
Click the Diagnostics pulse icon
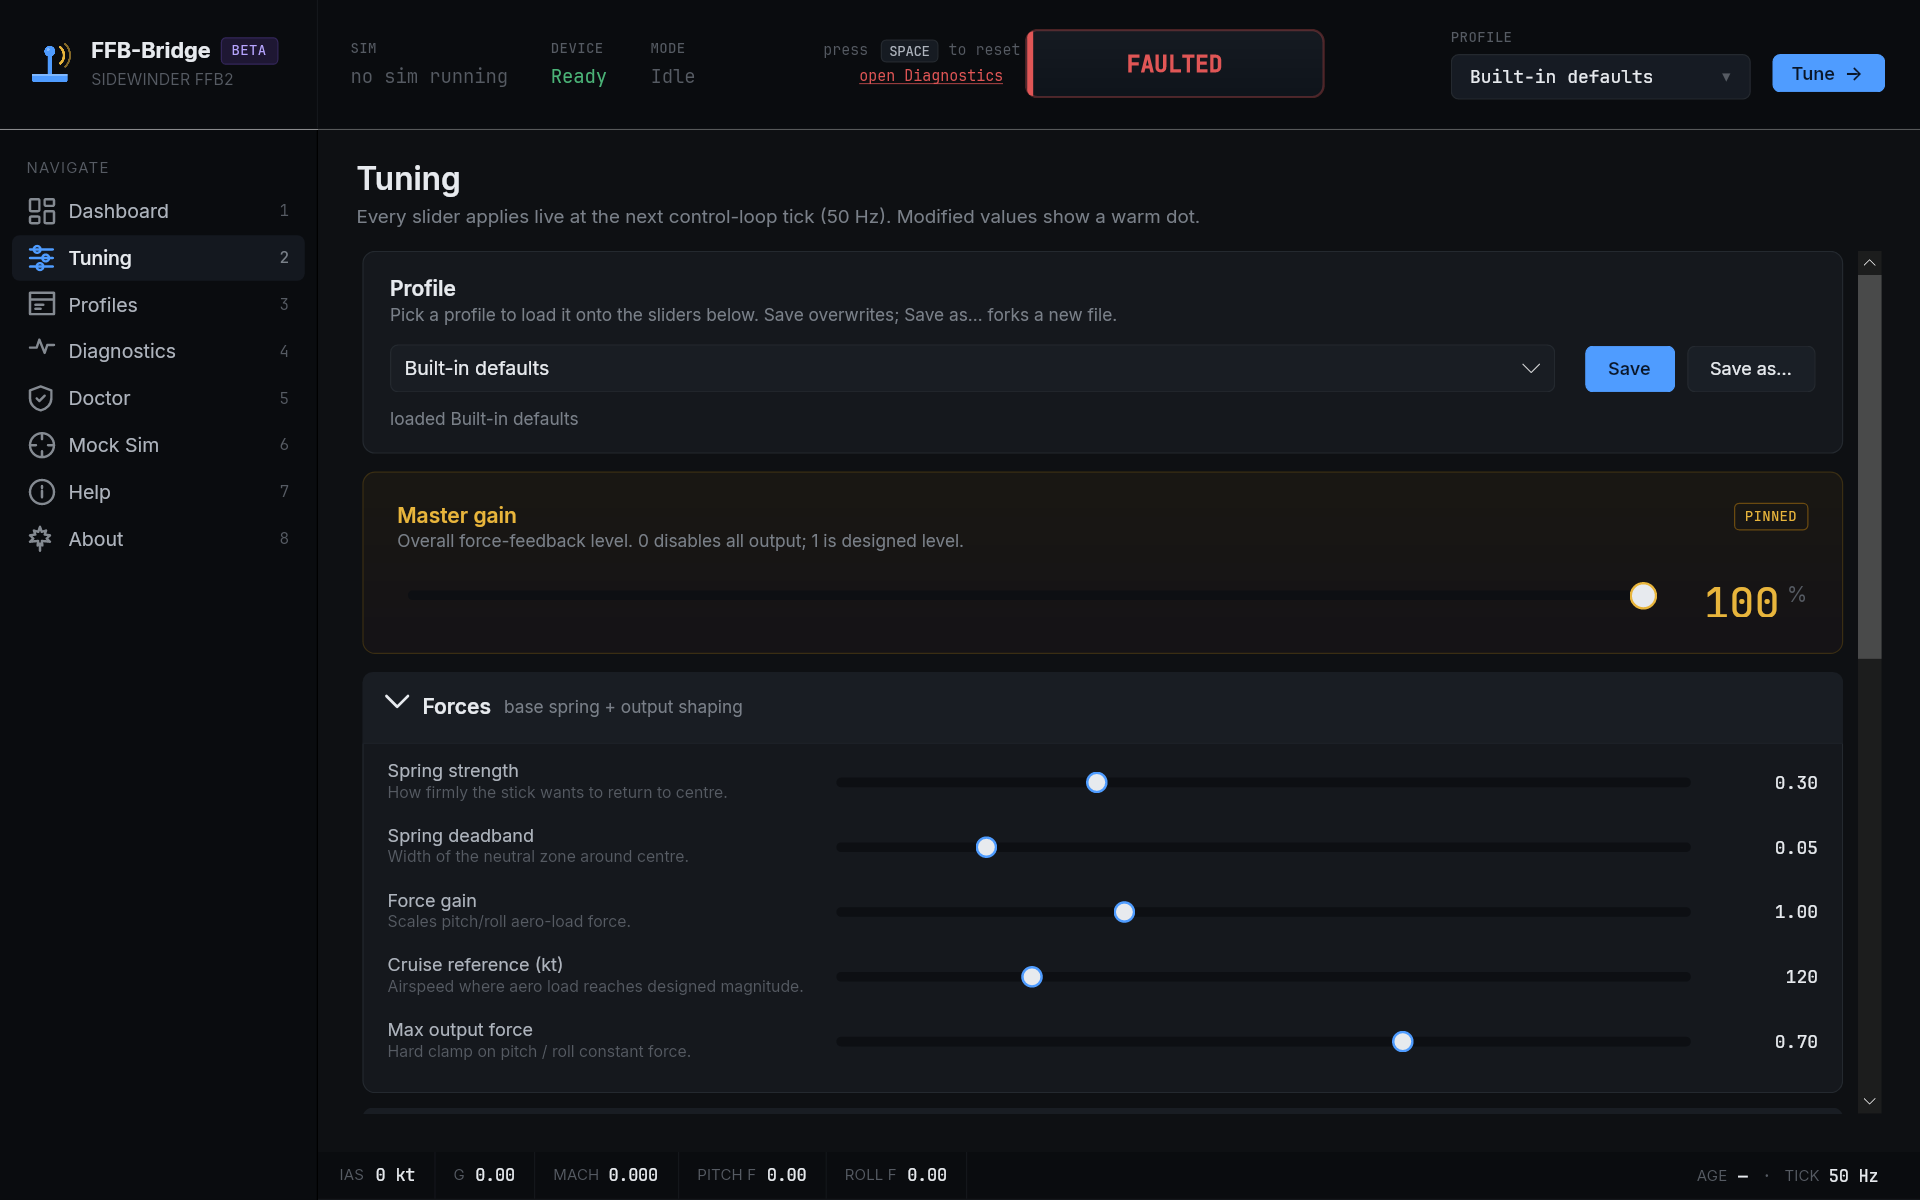41,348
